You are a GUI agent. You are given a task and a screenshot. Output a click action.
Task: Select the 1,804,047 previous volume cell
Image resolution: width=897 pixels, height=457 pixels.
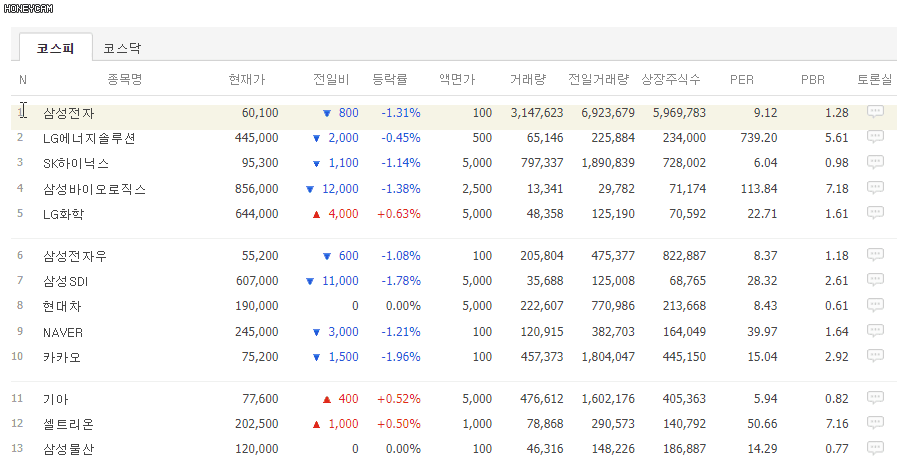608,357
